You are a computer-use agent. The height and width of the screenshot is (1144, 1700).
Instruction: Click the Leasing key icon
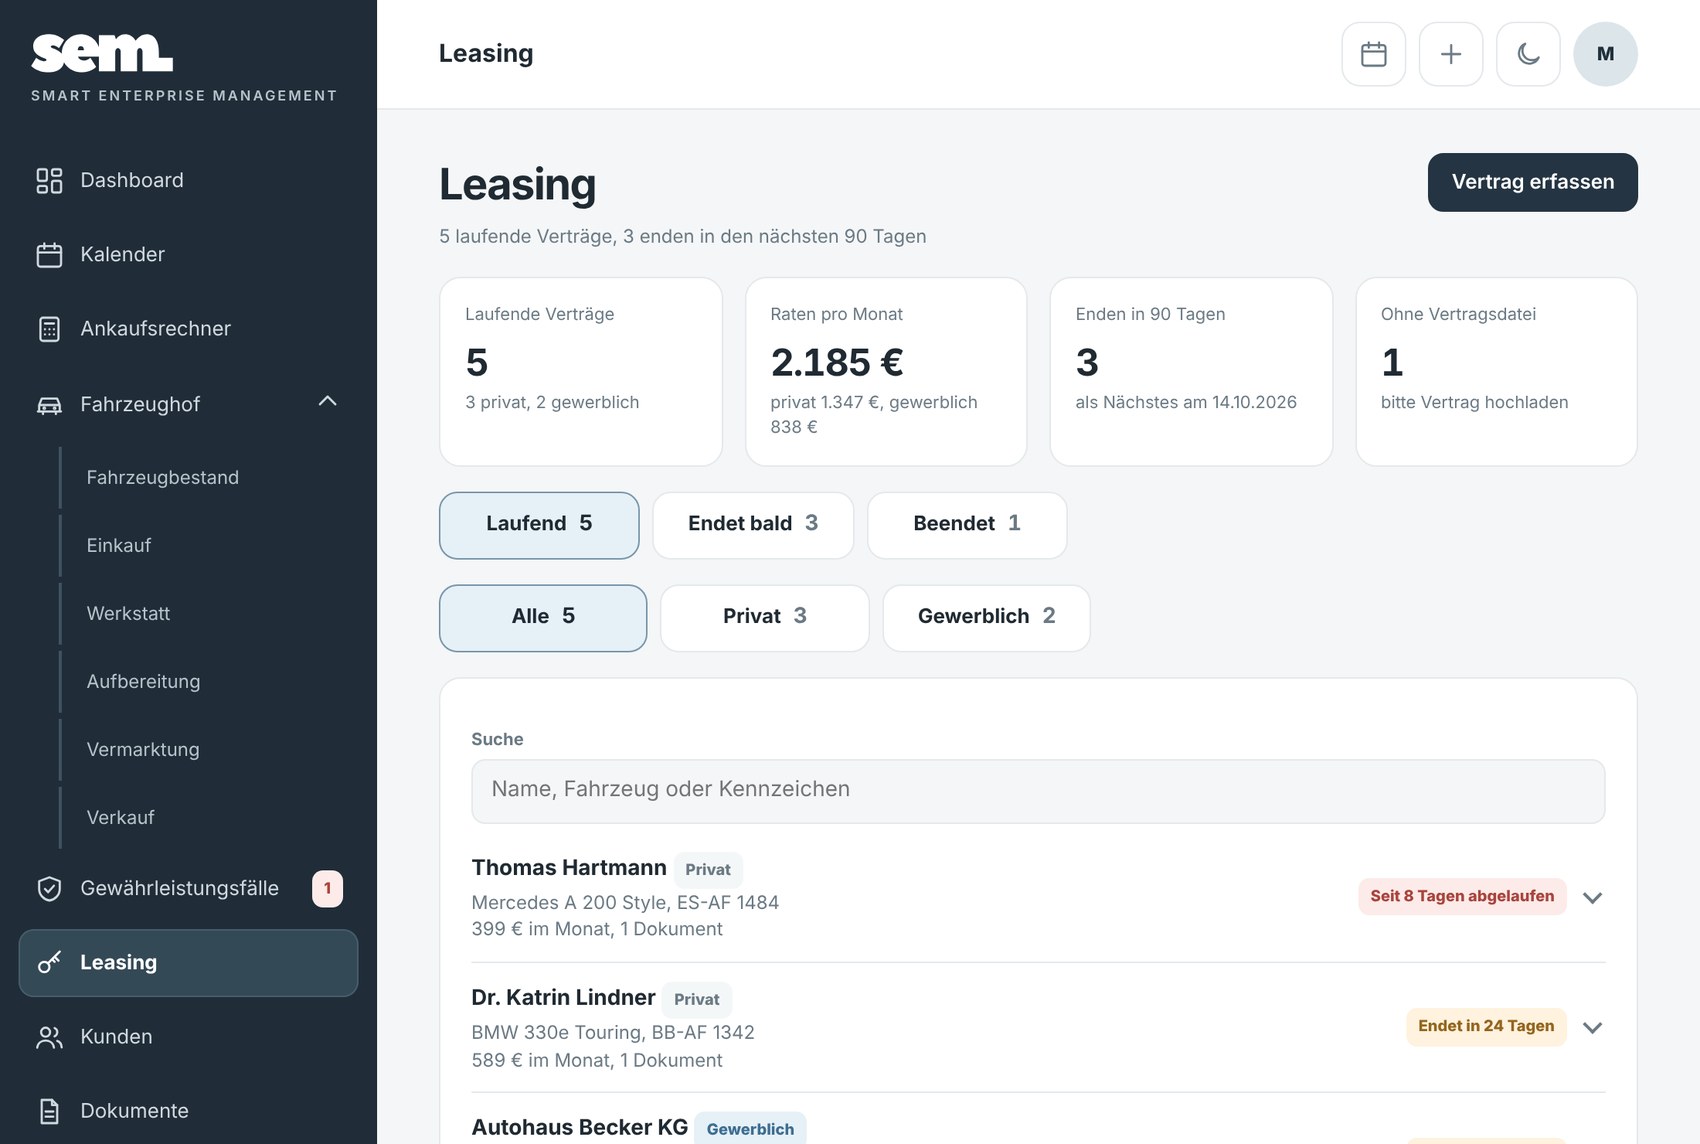coord(49,963)
